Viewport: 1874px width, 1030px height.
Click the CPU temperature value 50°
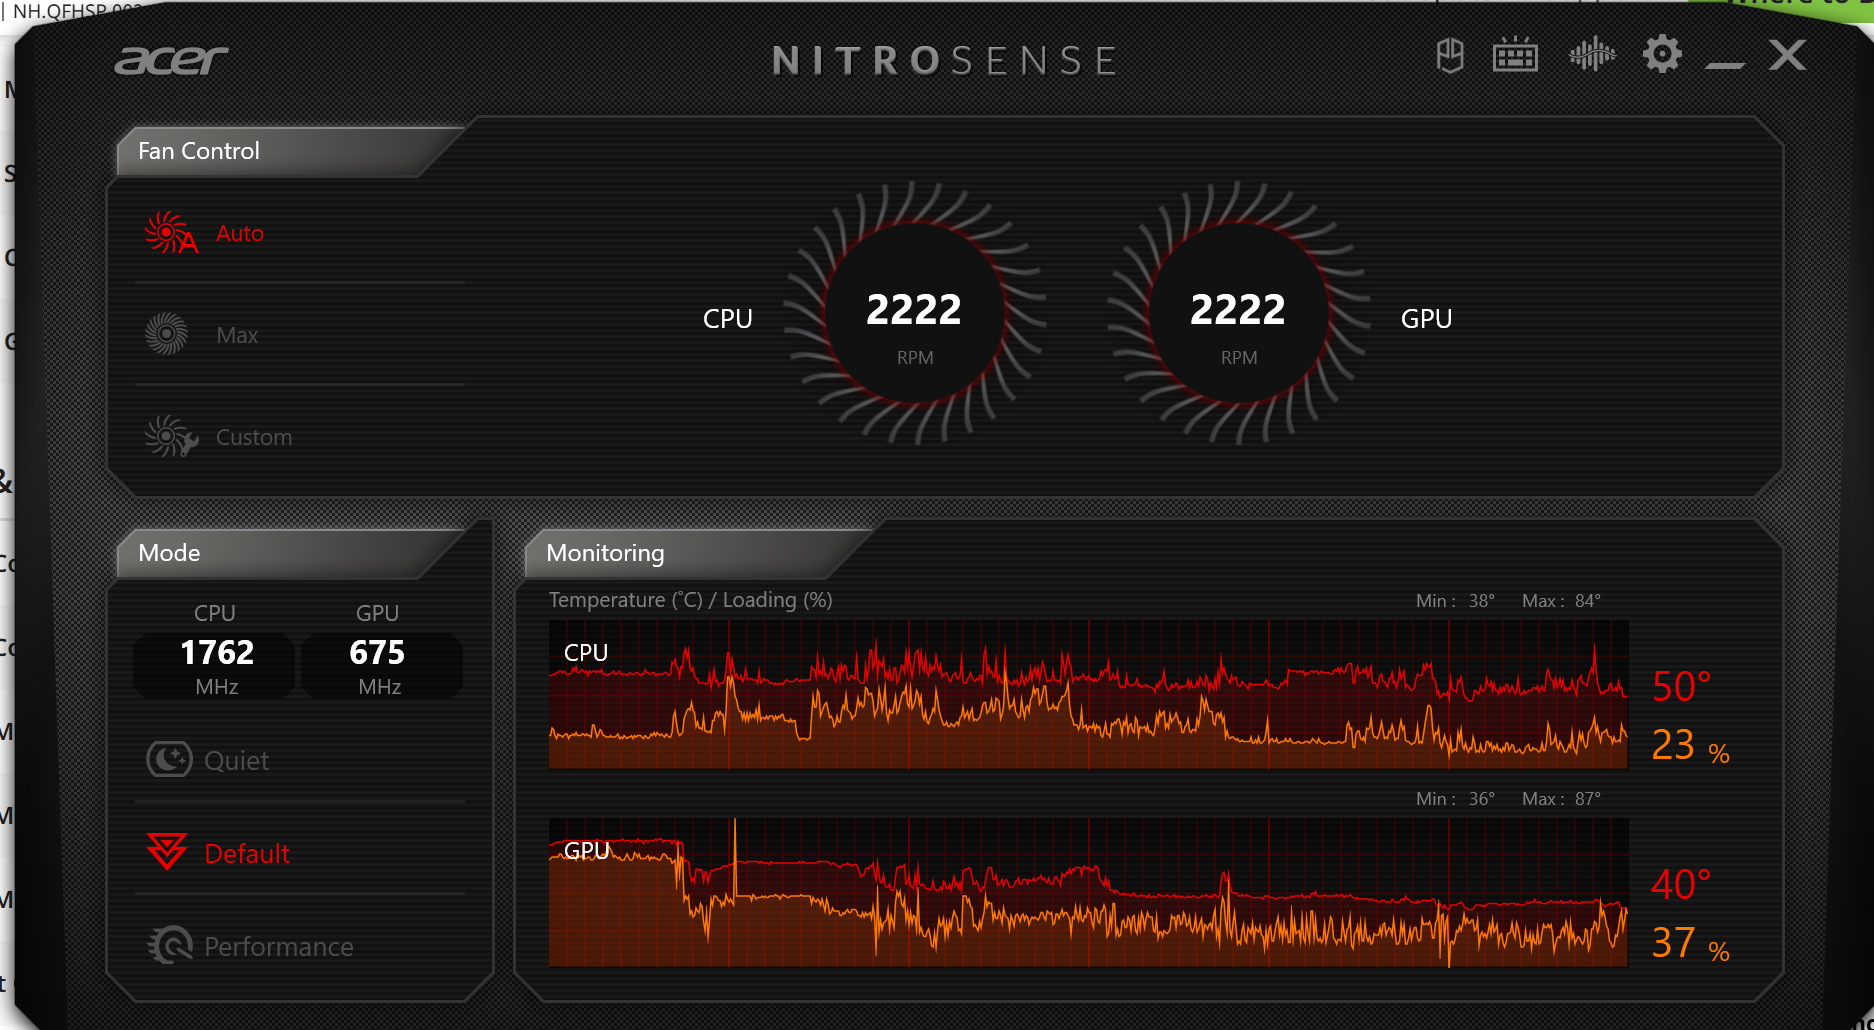(1681, 686)
